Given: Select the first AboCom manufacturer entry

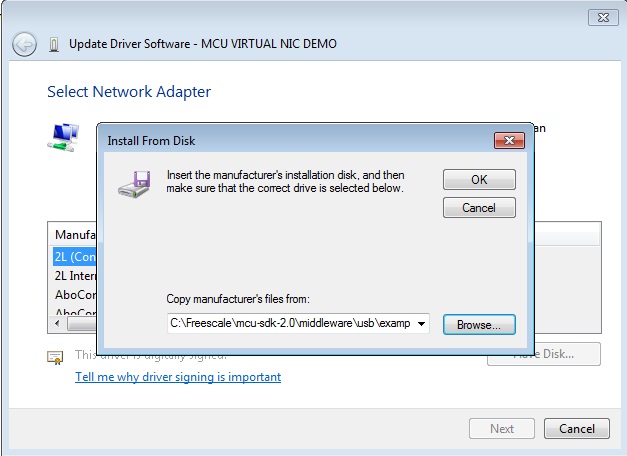Looking at the screenshot, I should click(x=75, y=296).
